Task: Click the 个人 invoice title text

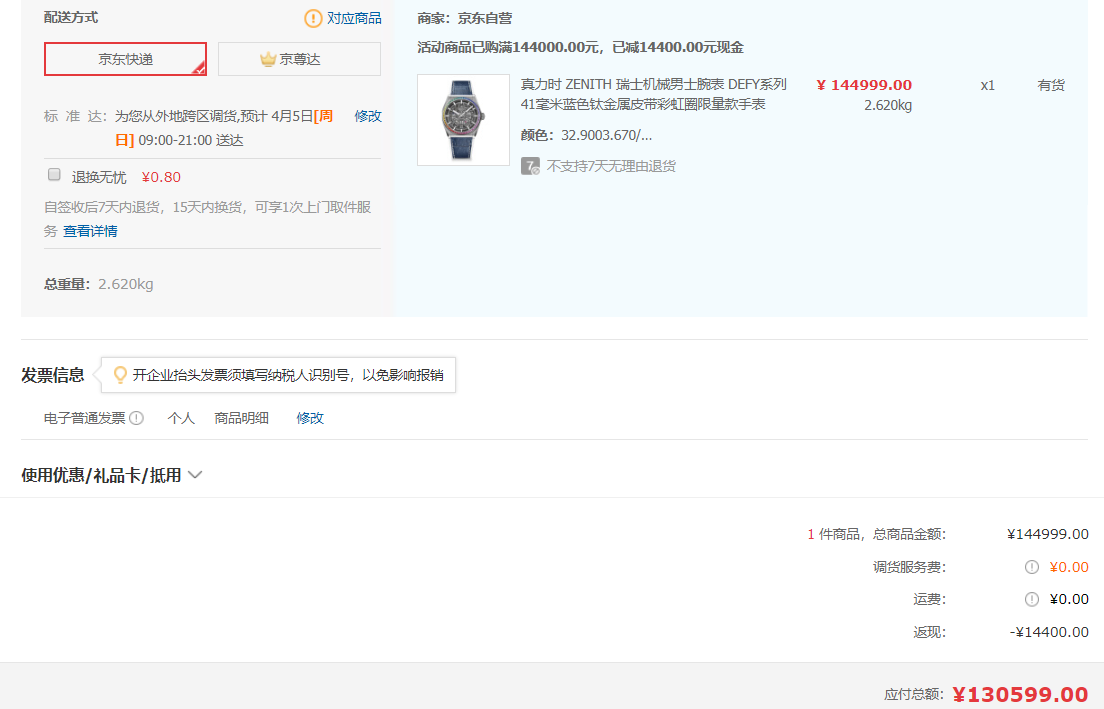Action: (181, 418)
